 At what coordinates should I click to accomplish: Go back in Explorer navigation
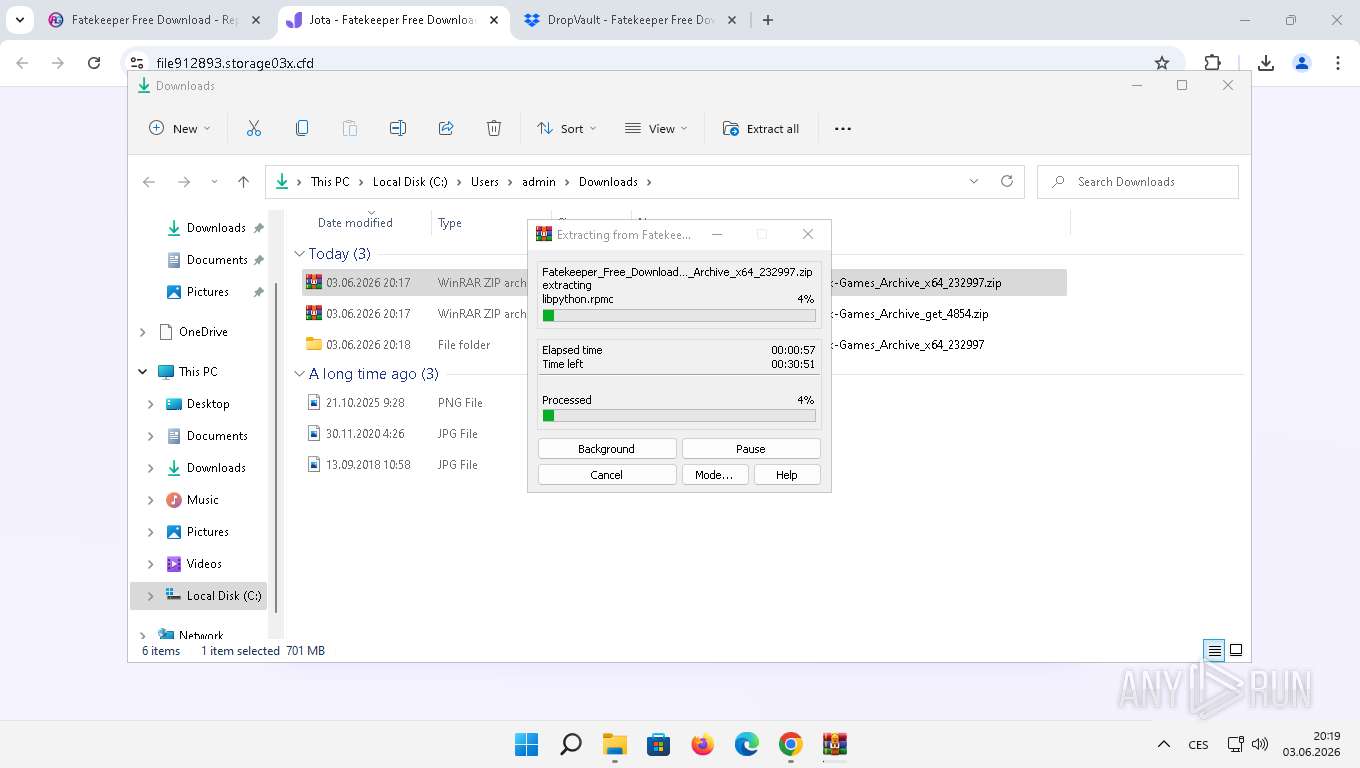(x=149, y=182)
